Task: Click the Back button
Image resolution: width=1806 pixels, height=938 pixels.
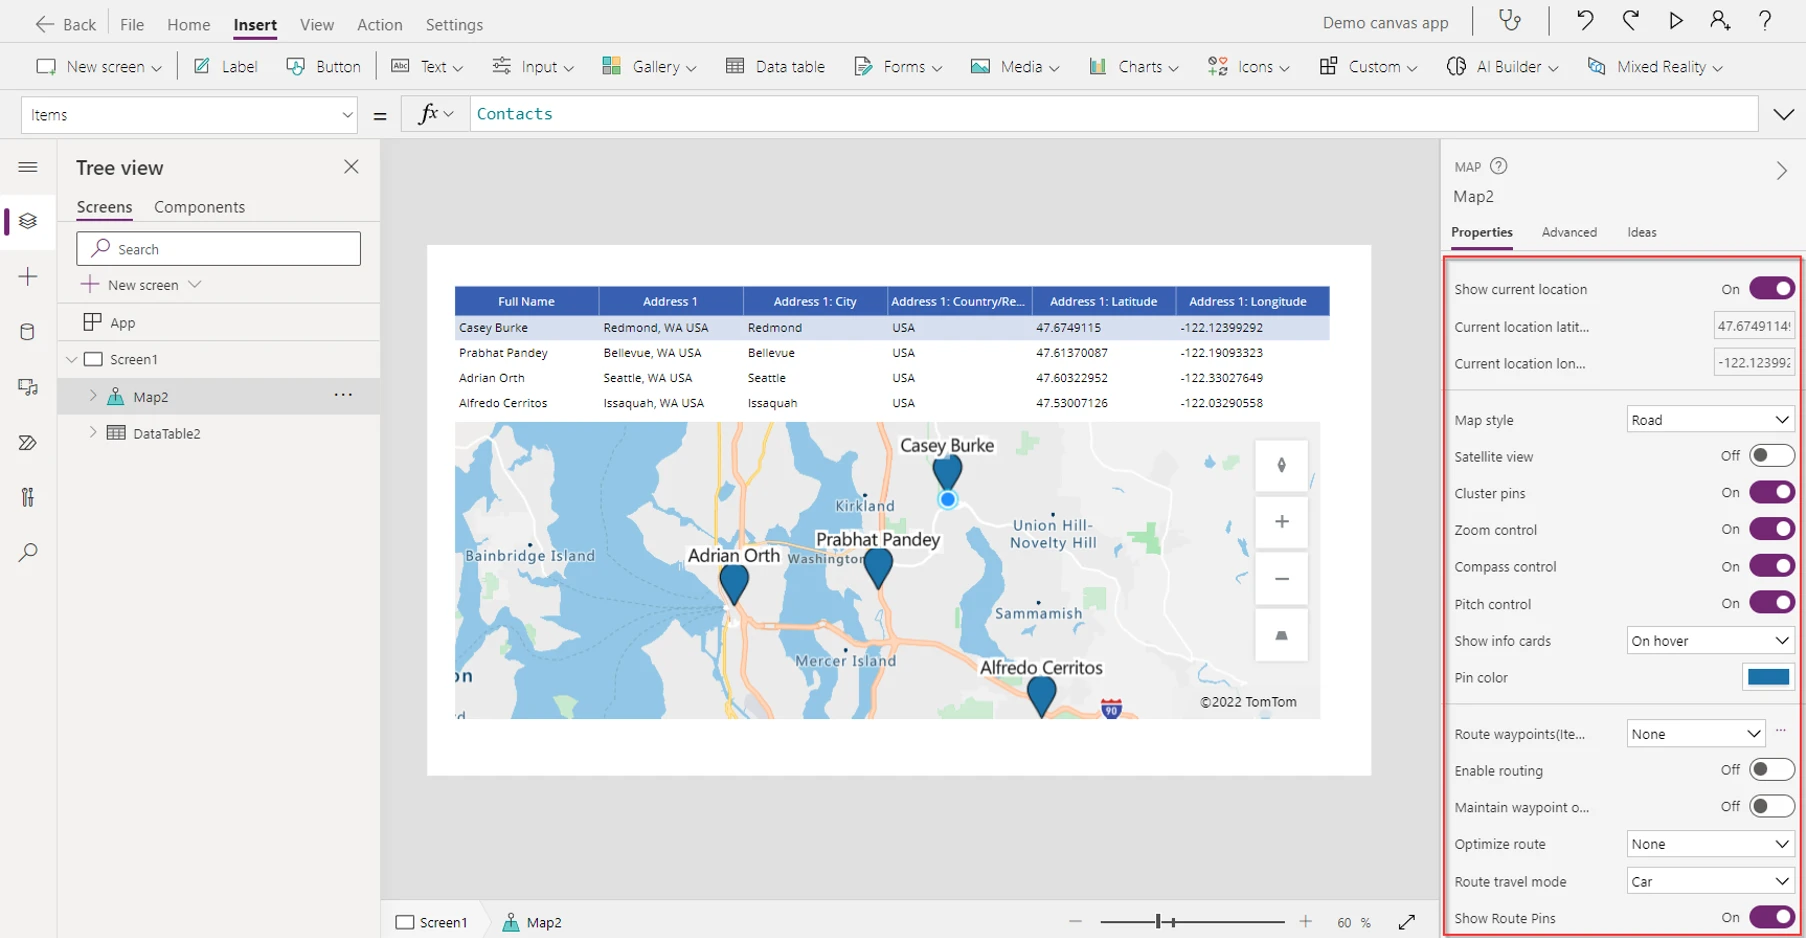Action: 66,24
